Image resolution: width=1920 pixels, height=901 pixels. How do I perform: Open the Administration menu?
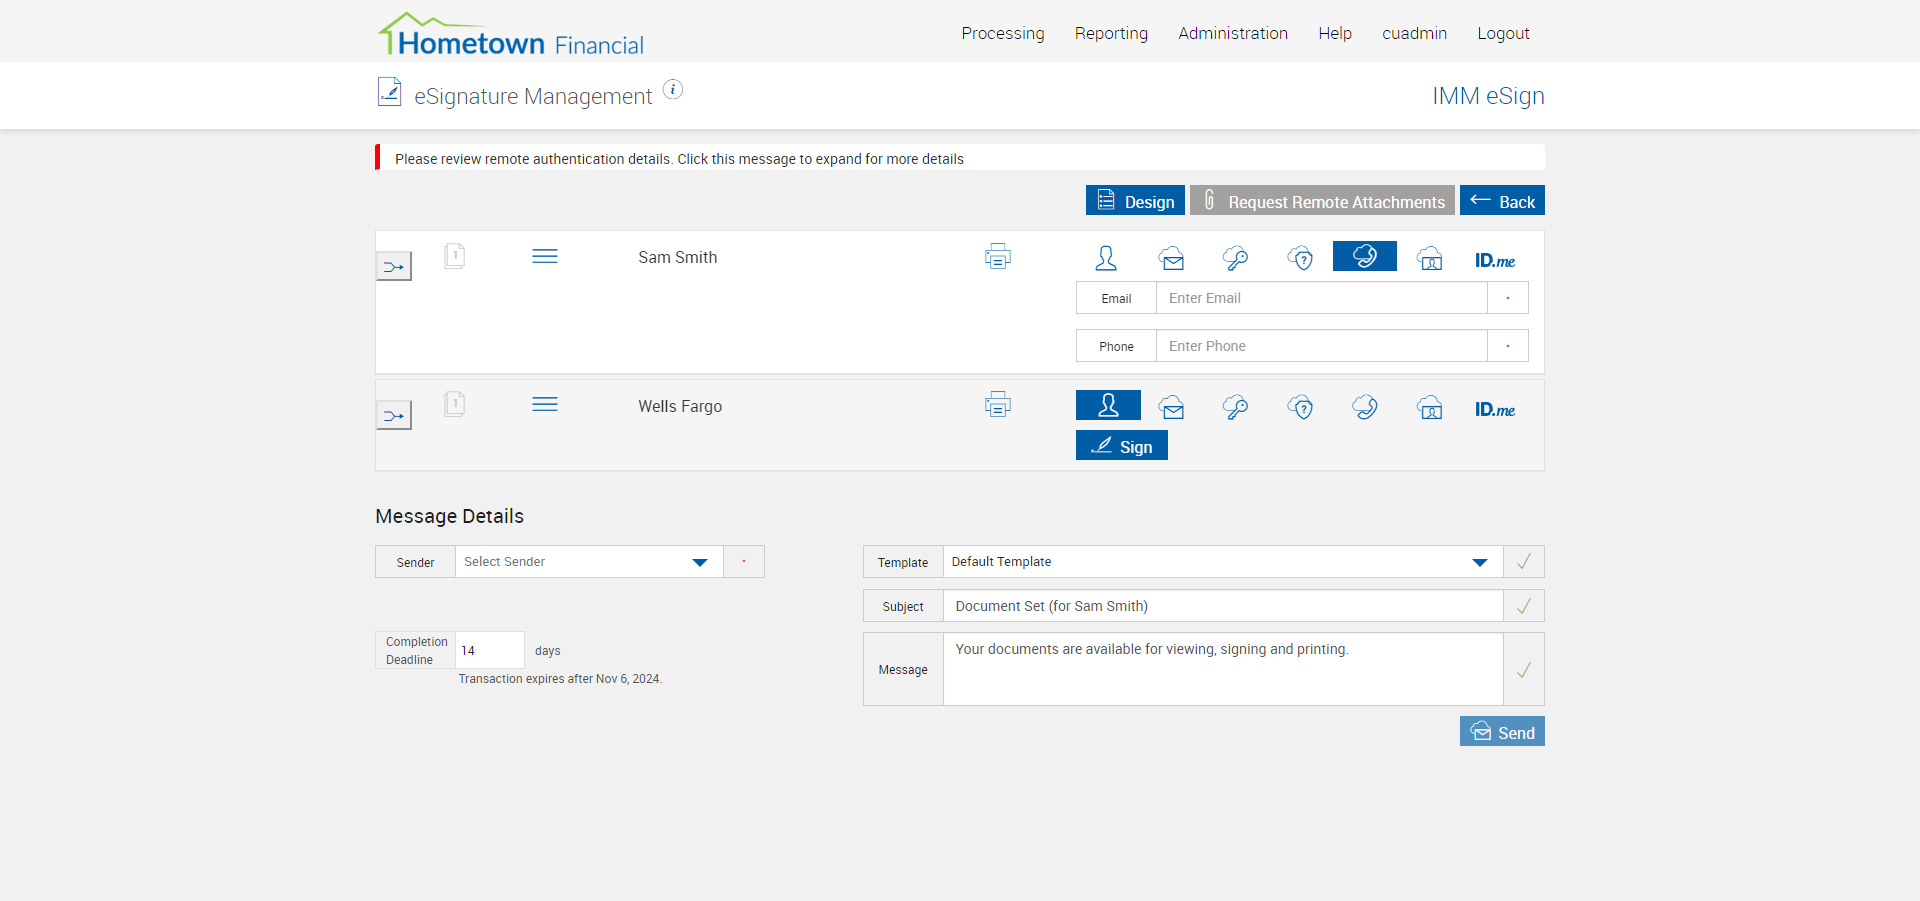click(x=1233, y=33)
